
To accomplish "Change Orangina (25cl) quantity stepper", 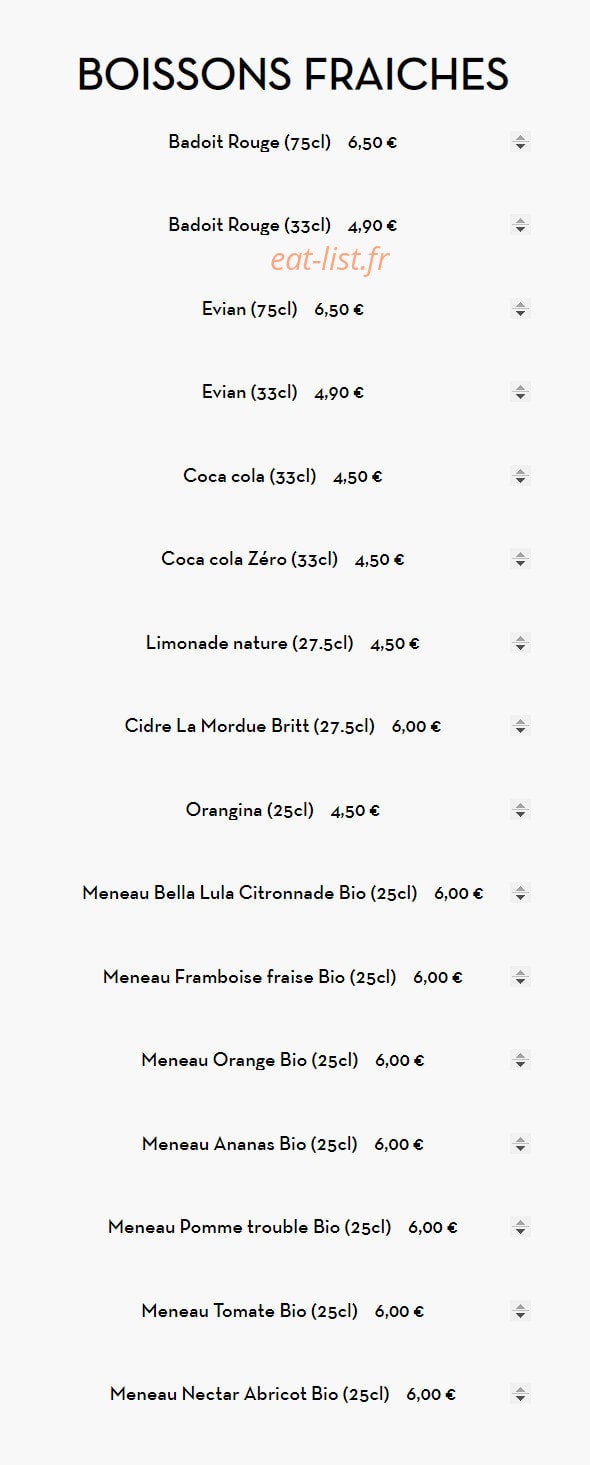I will (520, 810).
